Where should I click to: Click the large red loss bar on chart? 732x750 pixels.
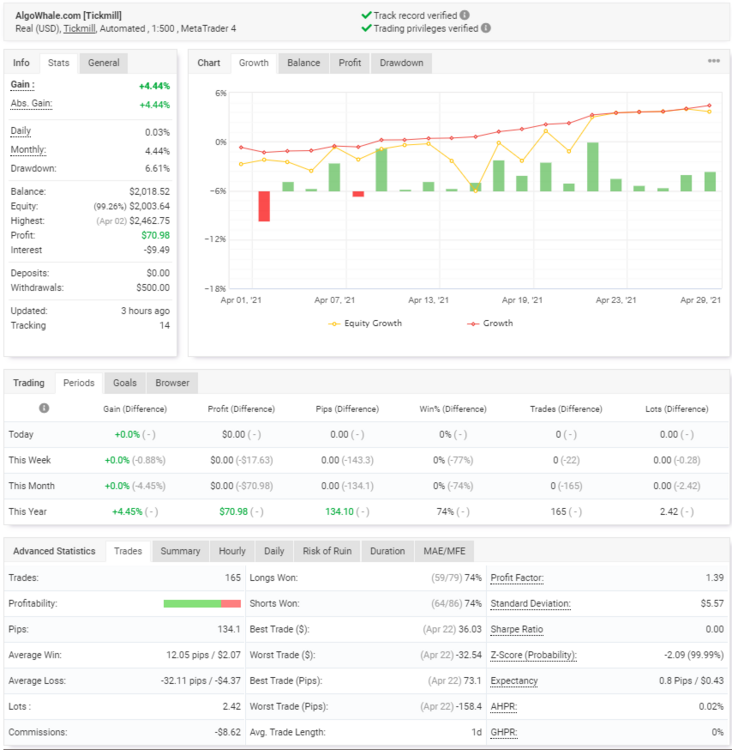pos(264,206)
